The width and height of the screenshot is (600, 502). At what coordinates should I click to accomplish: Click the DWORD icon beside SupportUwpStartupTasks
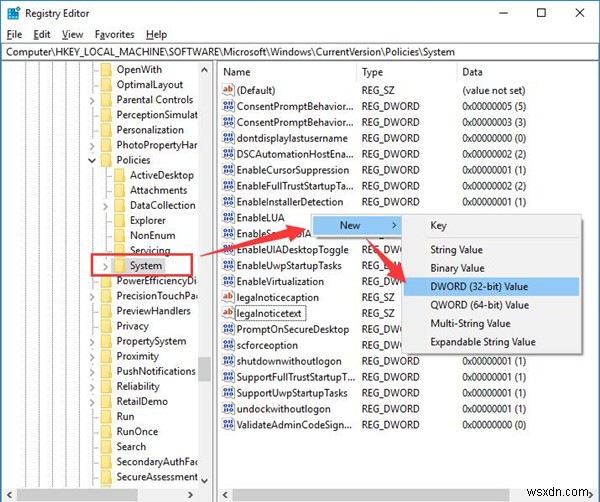[228, 393]
